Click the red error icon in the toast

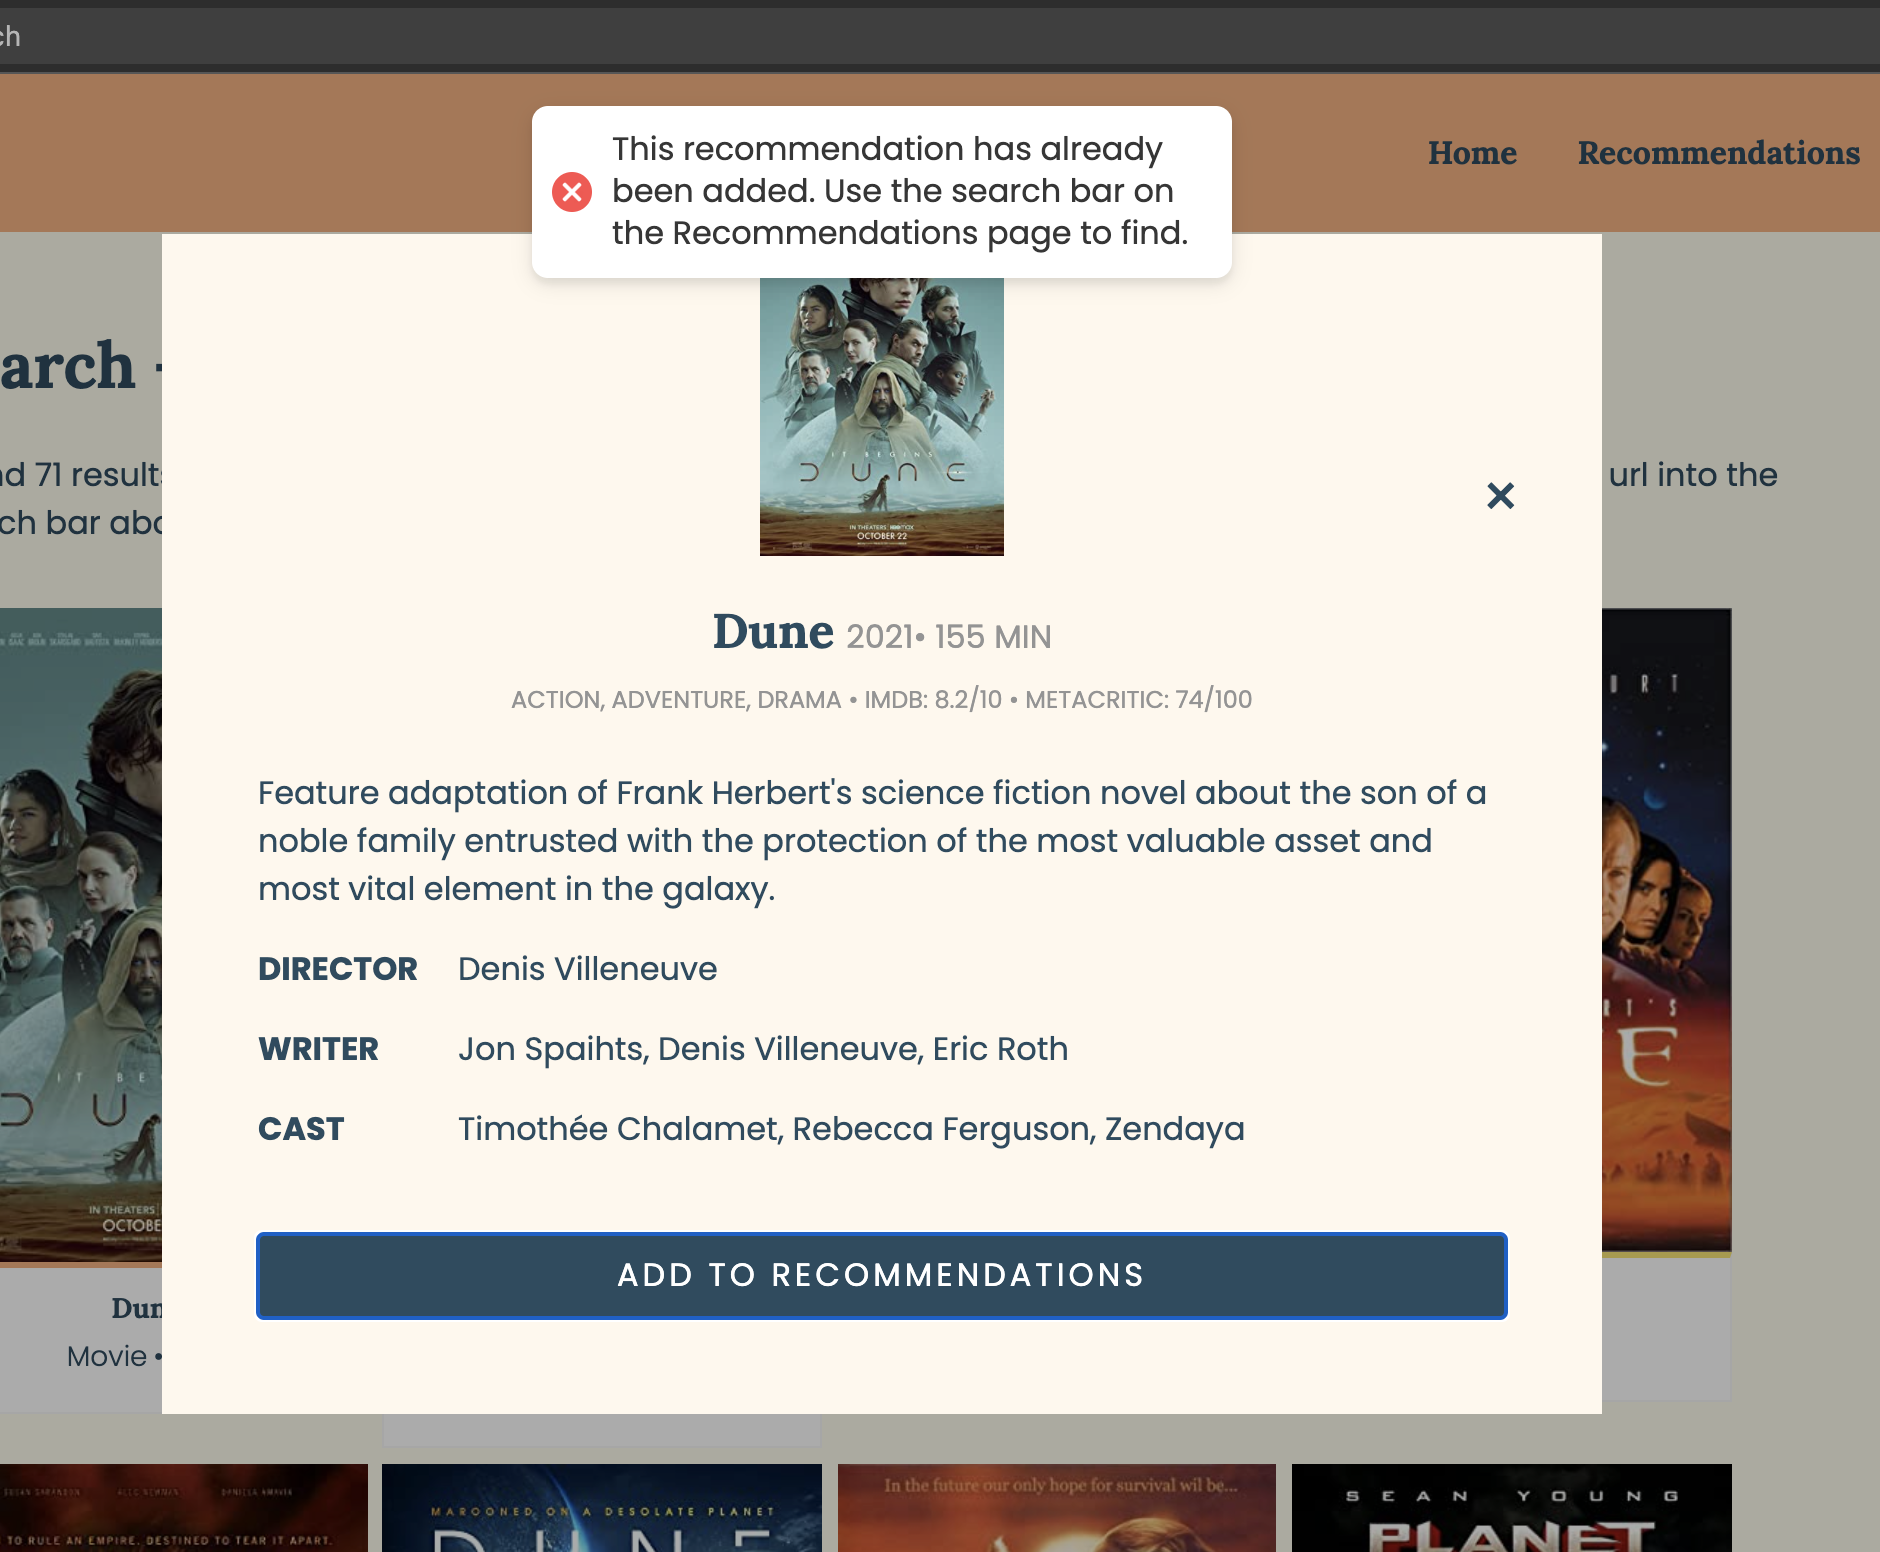point(572,191)
